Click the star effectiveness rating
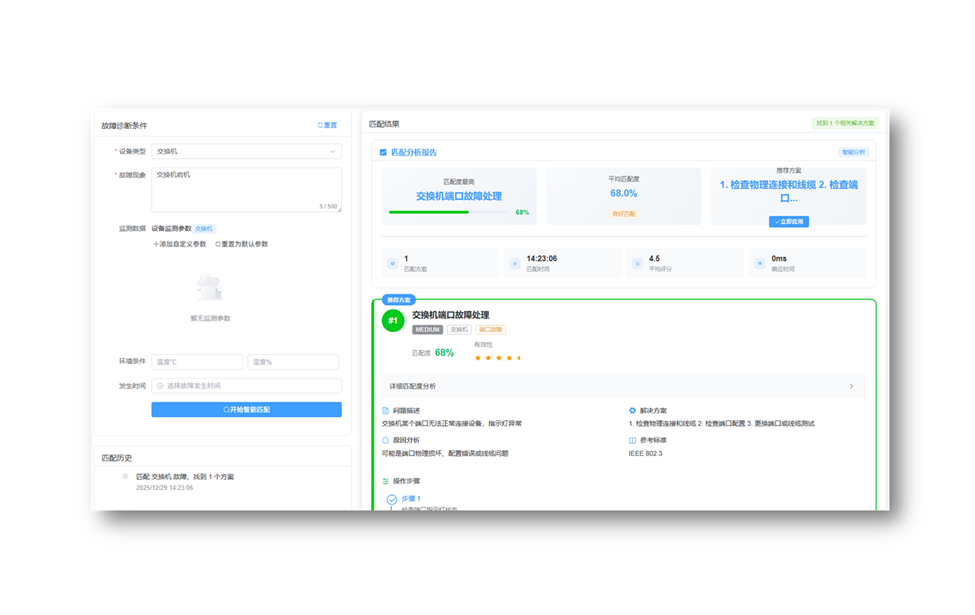This screenshot has height=615, width=975. tap(497, 357)
